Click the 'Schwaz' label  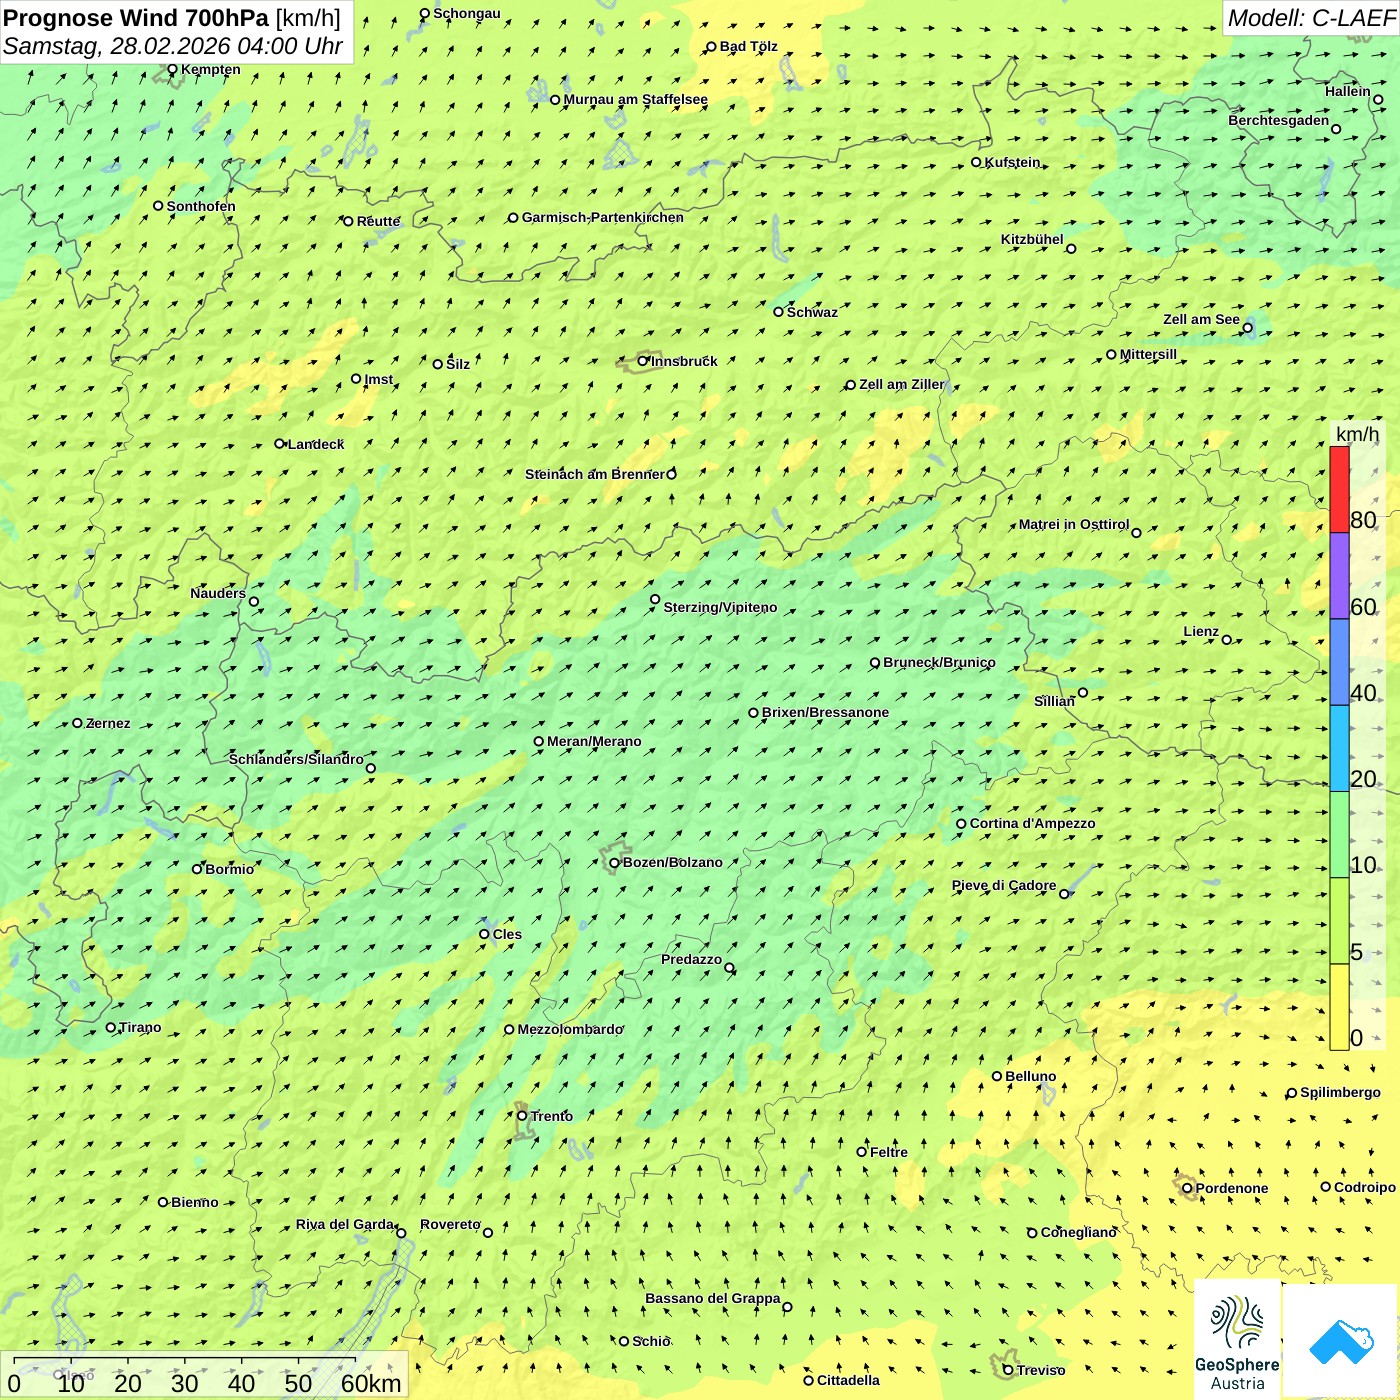812,312
